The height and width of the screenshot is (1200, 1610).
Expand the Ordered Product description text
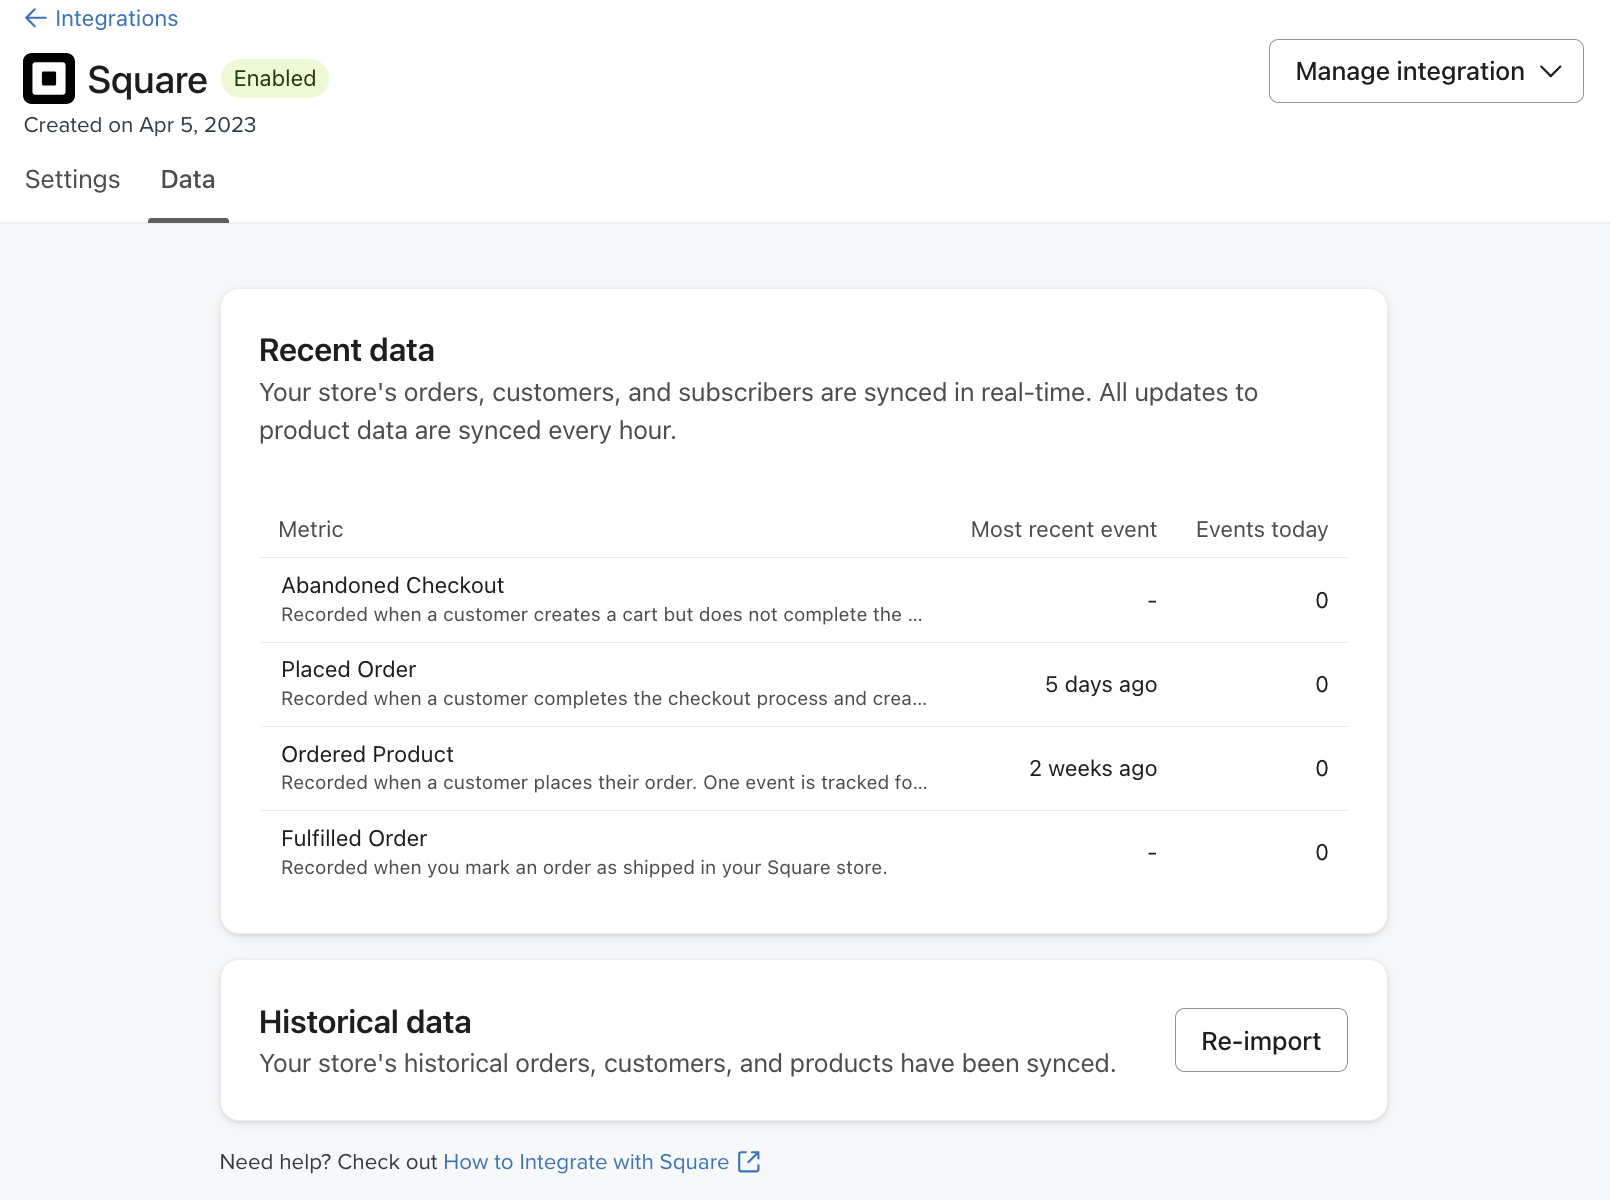click(918, 782)
